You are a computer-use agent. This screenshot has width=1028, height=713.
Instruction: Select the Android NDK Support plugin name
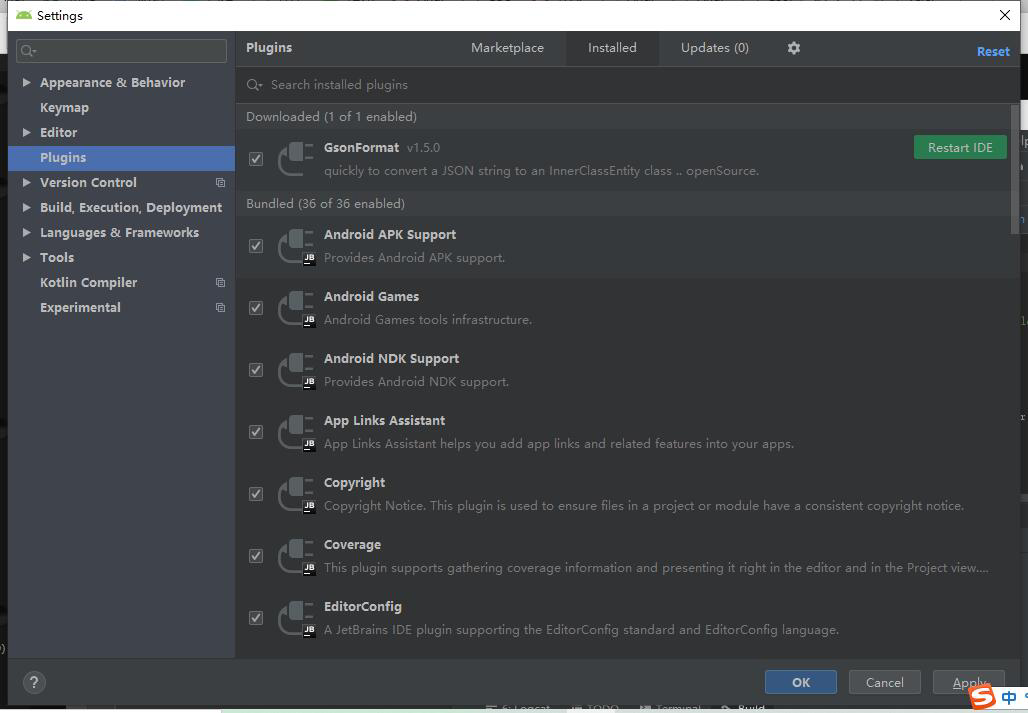tap(391, 359)
